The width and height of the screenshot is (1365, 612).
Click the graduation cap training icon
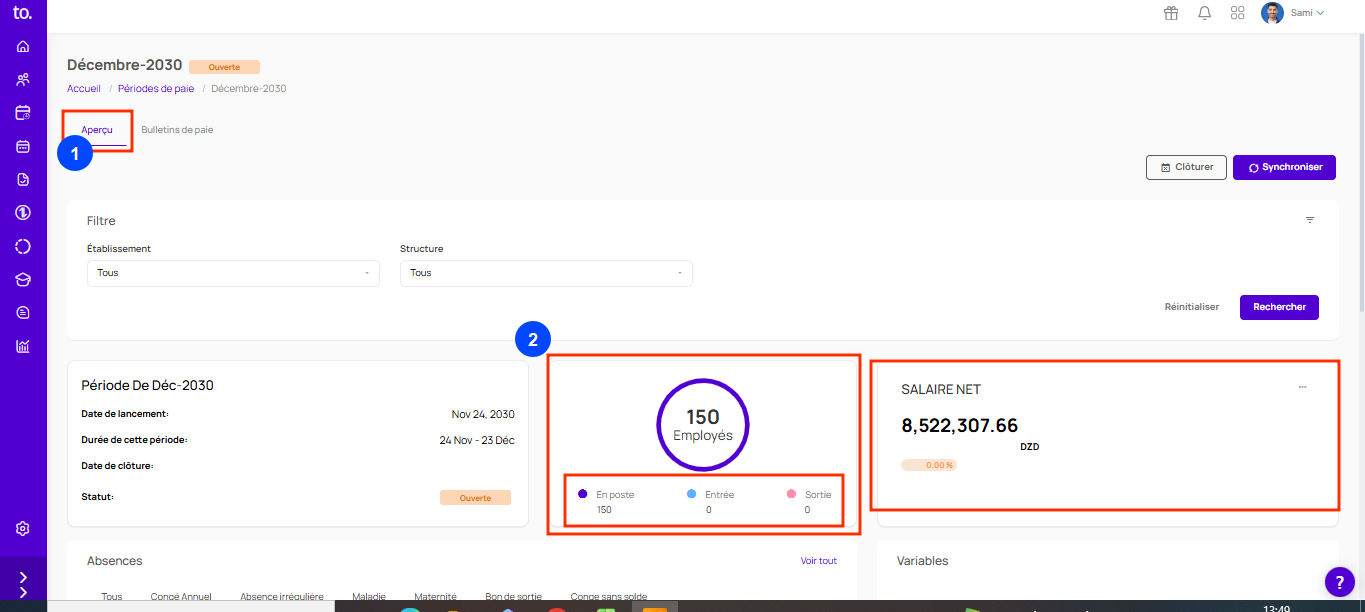pos(23,280)
